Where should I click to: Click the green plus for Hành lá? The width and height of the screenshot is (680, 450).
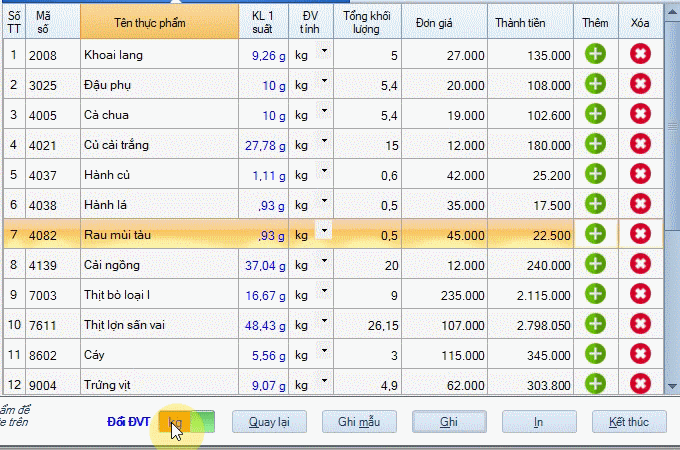[595, 204]
